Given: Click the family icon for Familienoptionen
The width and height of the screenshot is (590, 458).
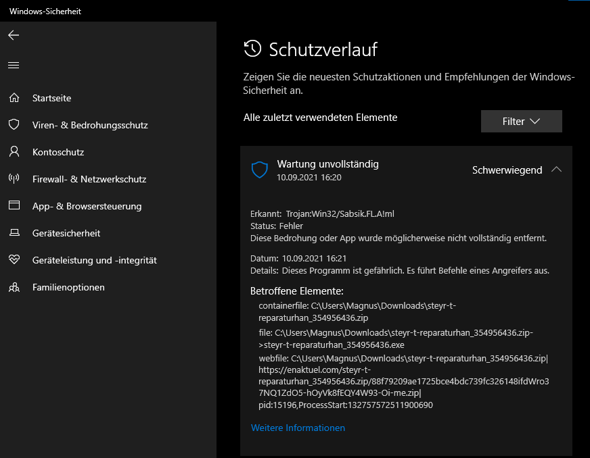Looking at the screenshot, I should click(14, 287).
